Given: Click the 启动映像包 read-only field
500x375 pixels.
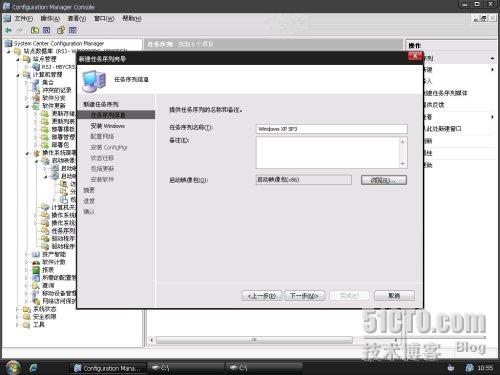Looking at the screenshot, I should pyautogui.click(x=304, y=180).
